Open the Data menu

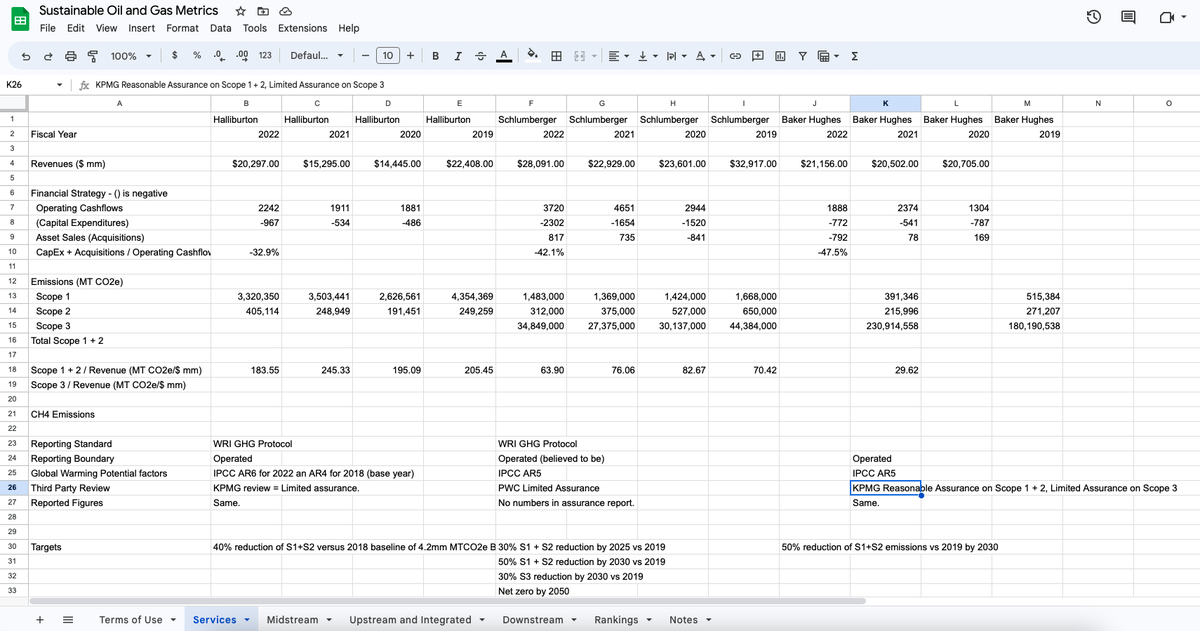point(220,28)
